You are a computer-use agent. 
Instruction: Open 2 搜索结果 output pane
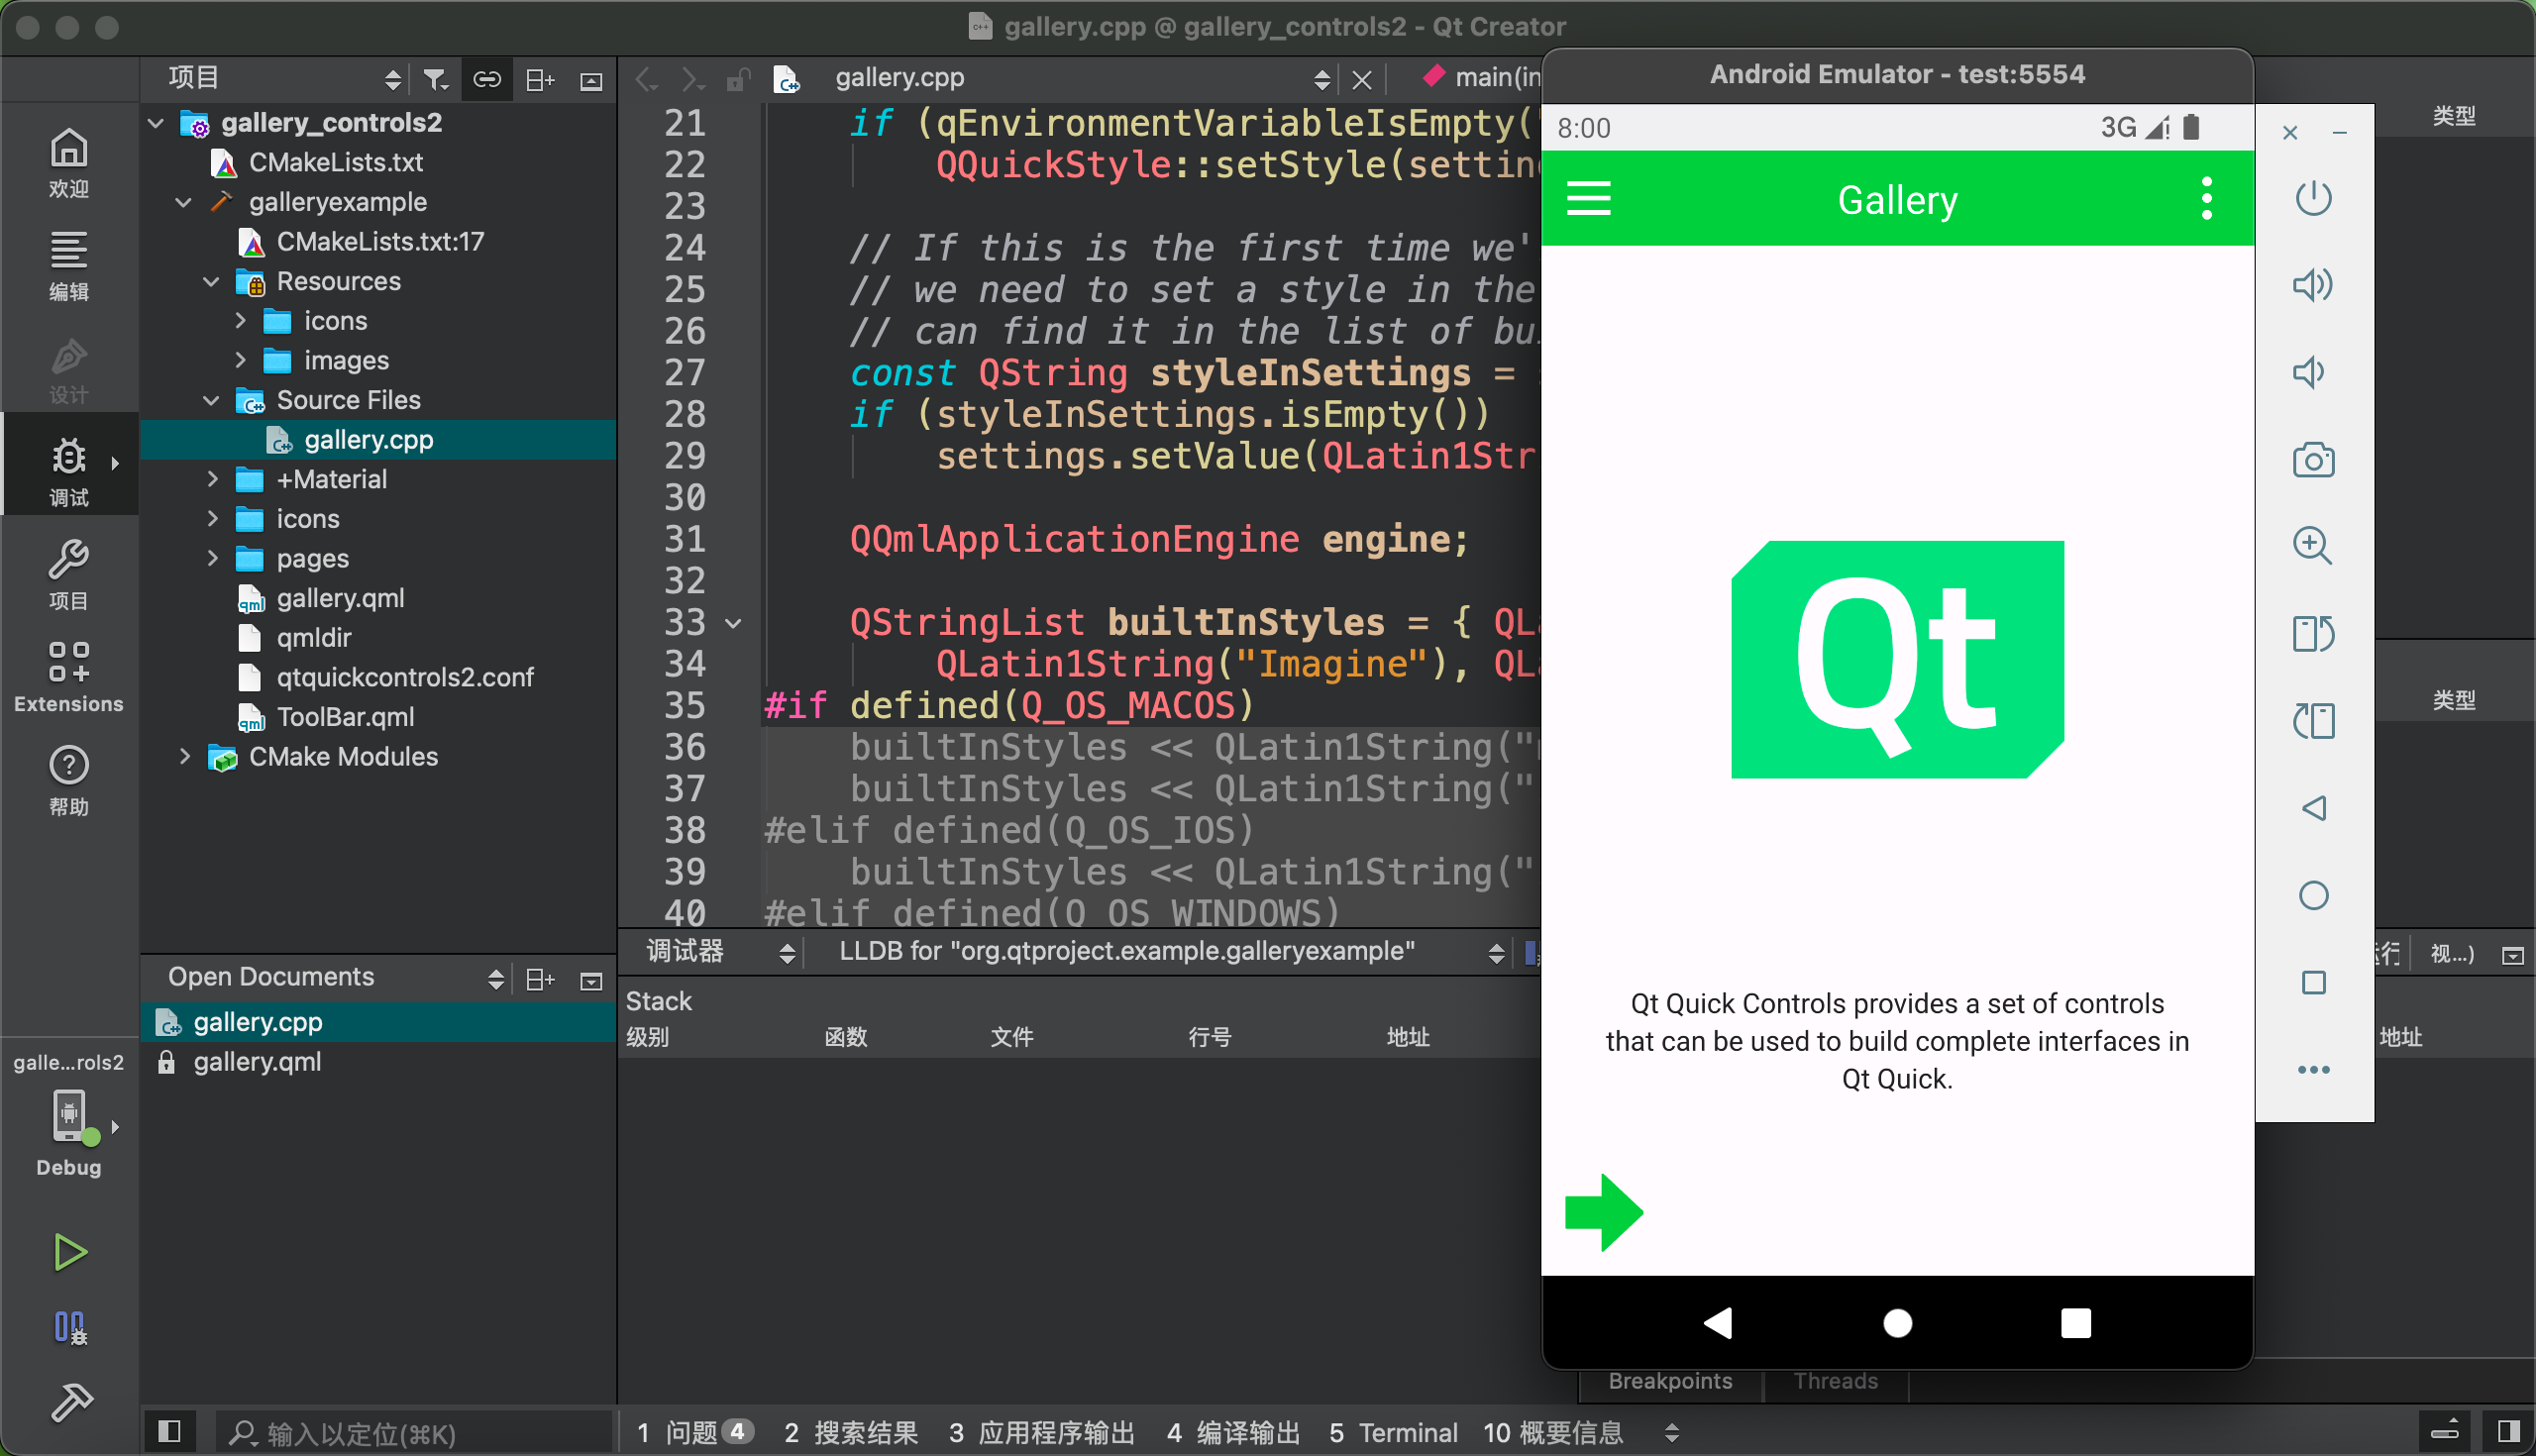tap(851, 1432)
